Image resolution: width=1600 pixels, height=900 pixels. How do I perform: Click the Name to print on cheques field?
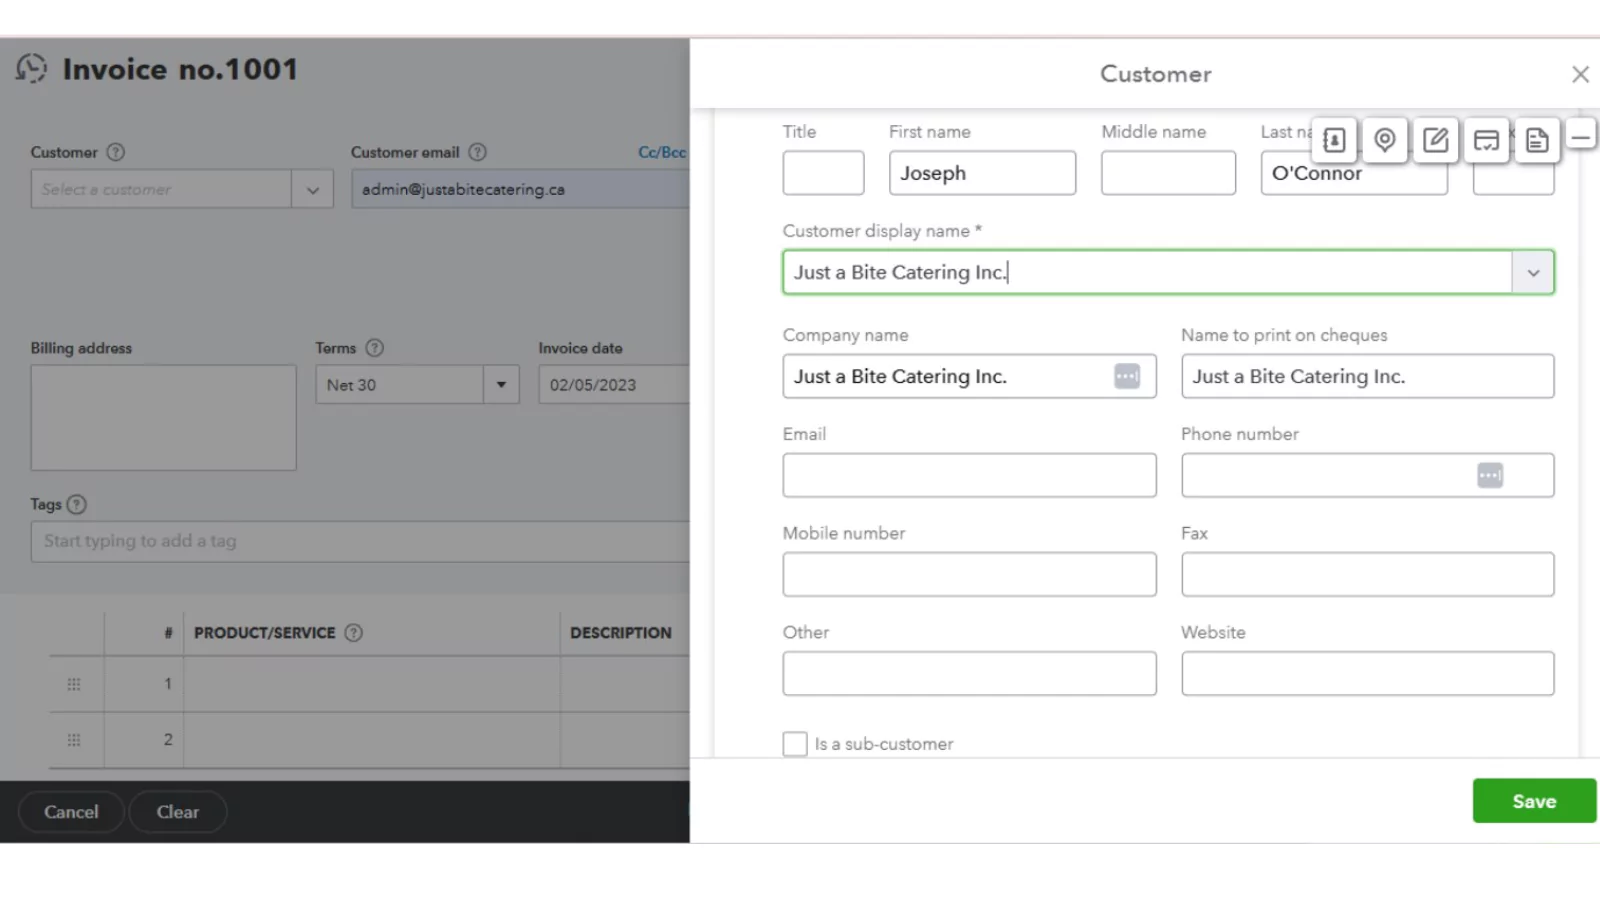pyautogui.click(x=1367, y=376)
